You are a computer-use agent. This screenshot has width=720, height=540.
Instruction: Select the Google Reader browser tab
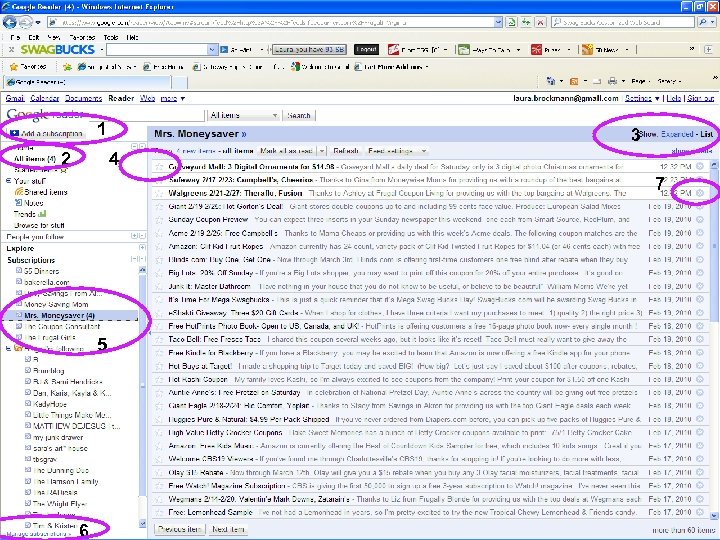coord(87,82)
